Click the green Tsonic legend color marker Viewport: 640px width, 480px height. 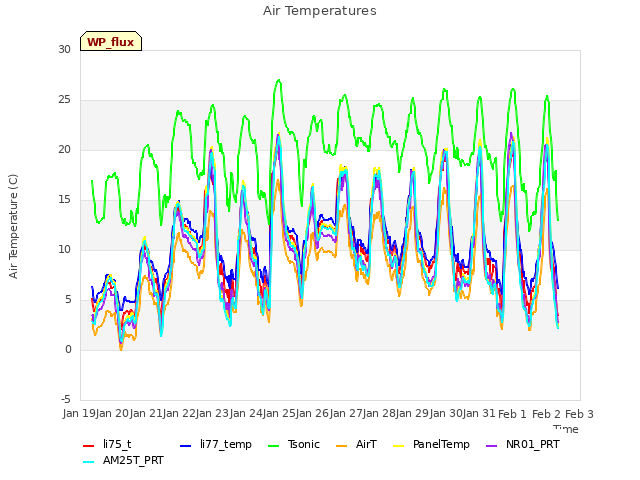273,446
